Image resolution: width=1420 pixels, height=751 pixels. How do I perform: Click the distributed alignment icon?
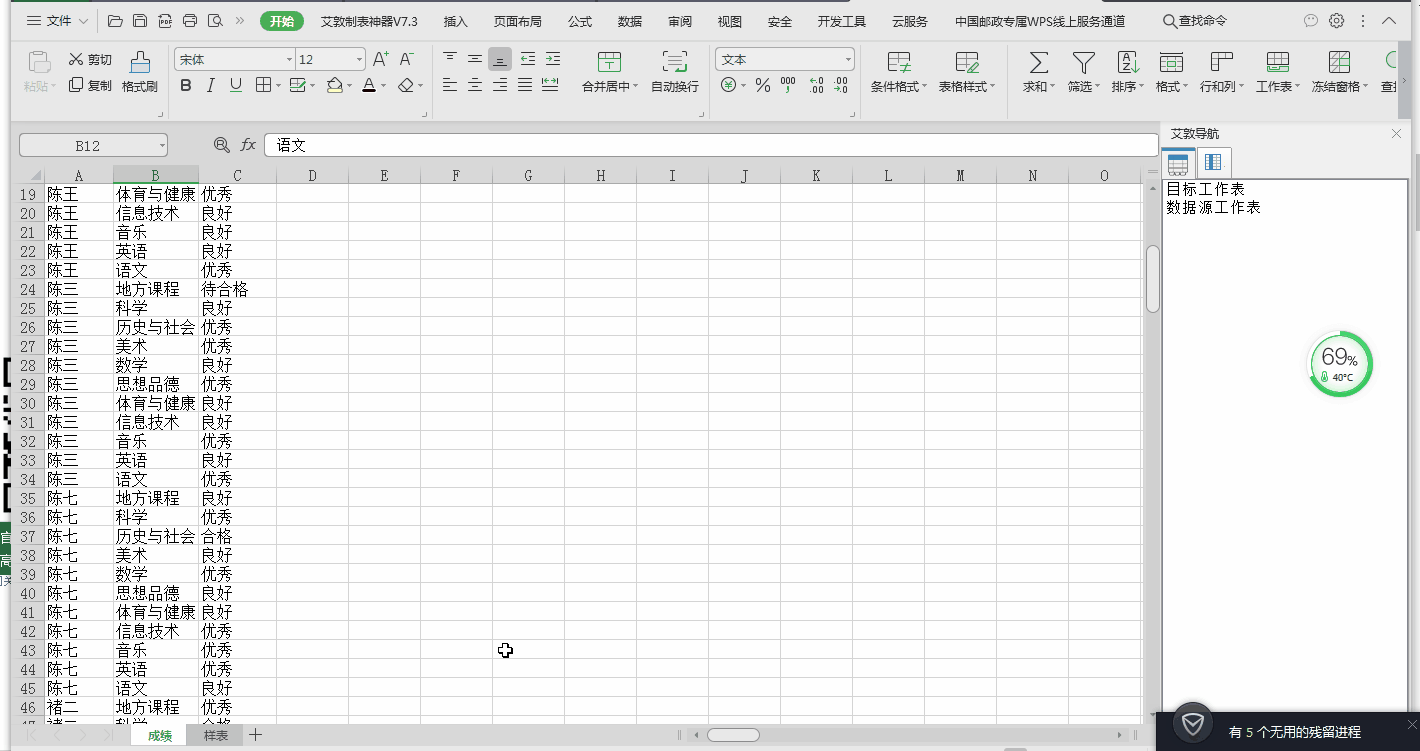550,86
